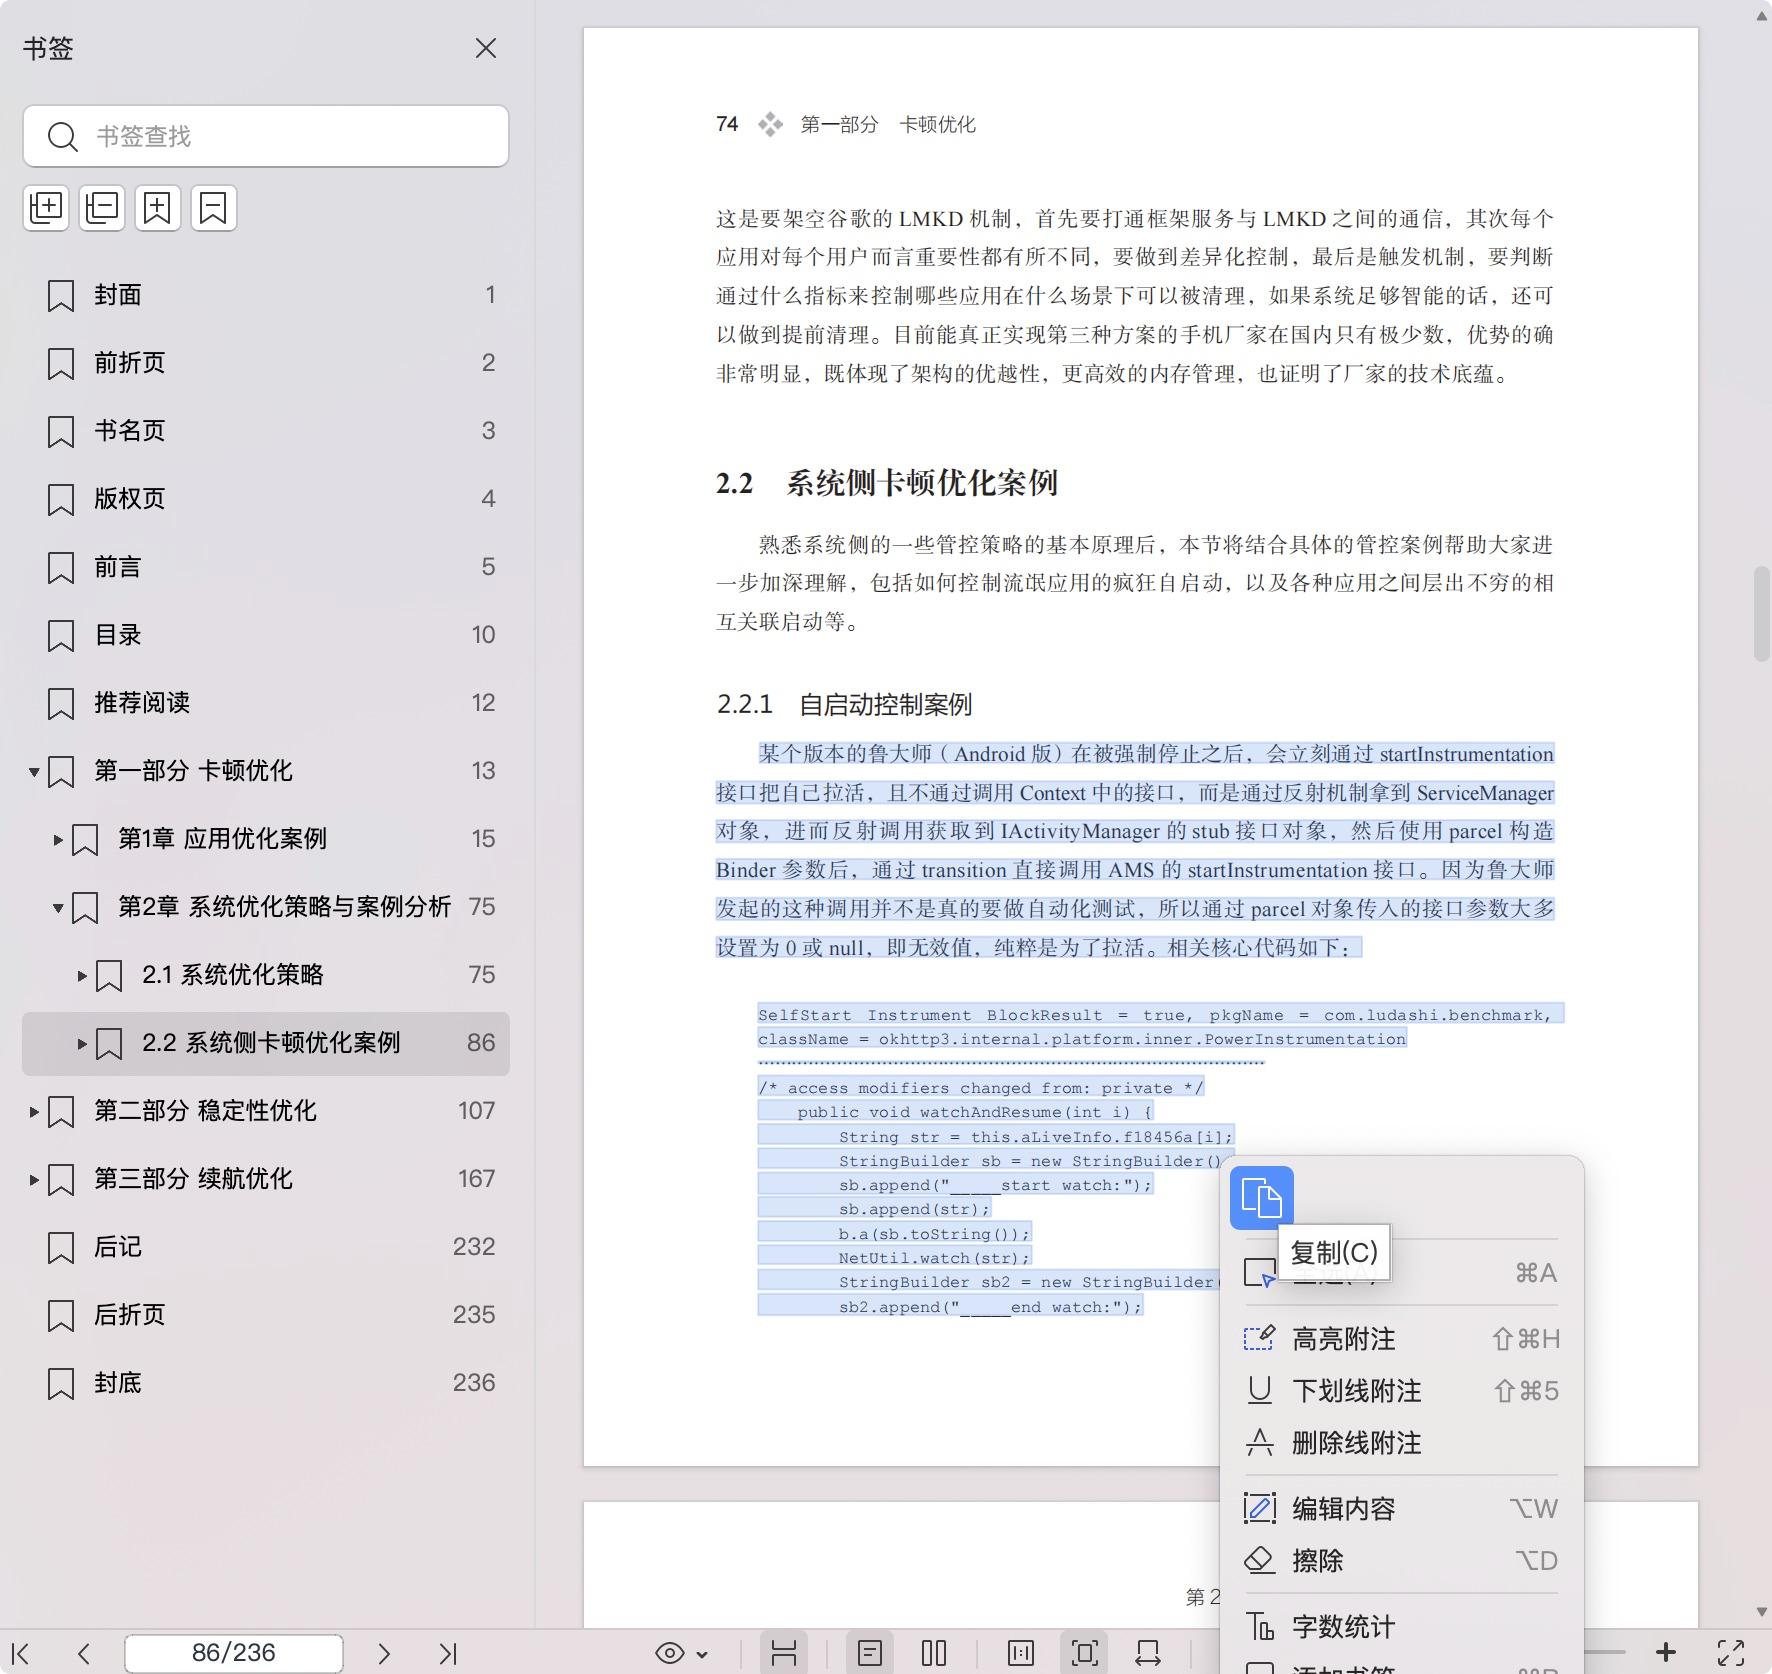Click the expand all bookmarks icon
1772x1674 pixels.
(x=46, y=208)
